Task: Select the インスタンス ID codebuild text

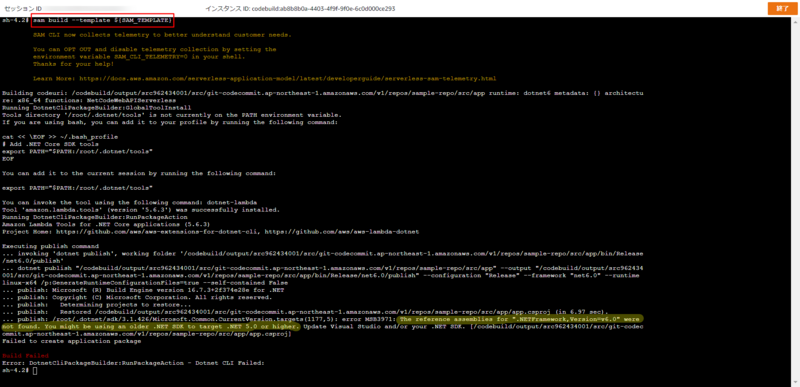Action: click(300, 9)
